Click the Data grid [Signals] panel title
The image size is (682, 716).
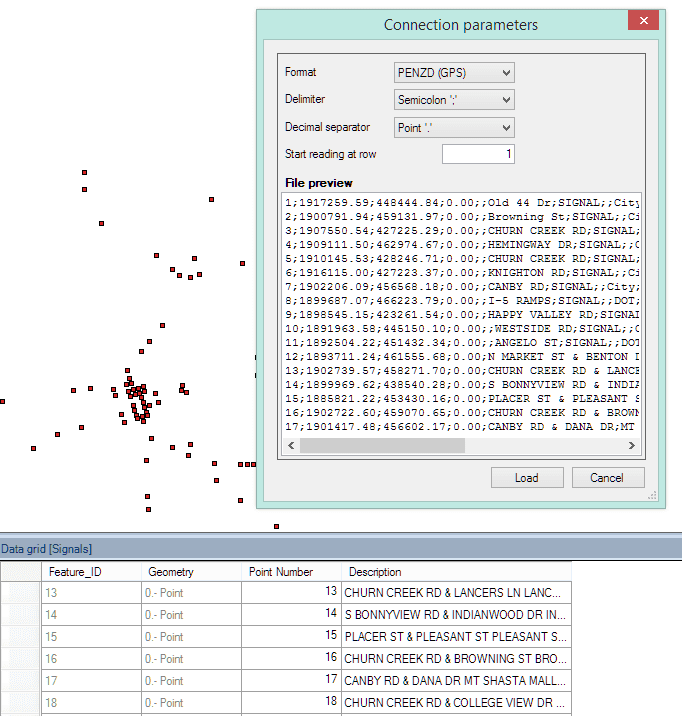coord(46,549)
